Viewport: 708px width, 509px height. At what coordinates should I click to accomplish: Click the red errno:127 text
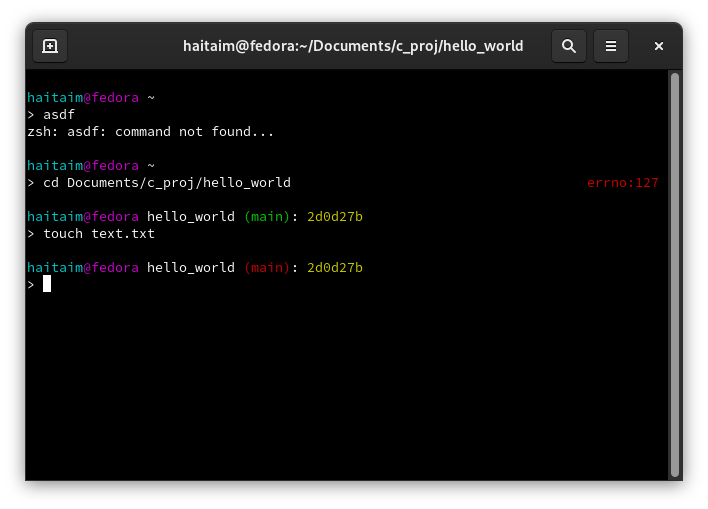(x=623, y=183)
